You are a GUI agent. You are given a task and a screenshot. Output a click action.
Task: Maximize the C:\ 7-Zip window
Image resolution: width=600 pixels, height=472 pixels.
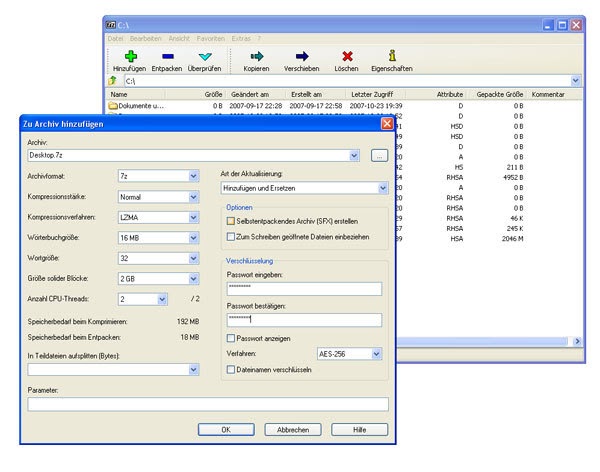click(562, 25)
